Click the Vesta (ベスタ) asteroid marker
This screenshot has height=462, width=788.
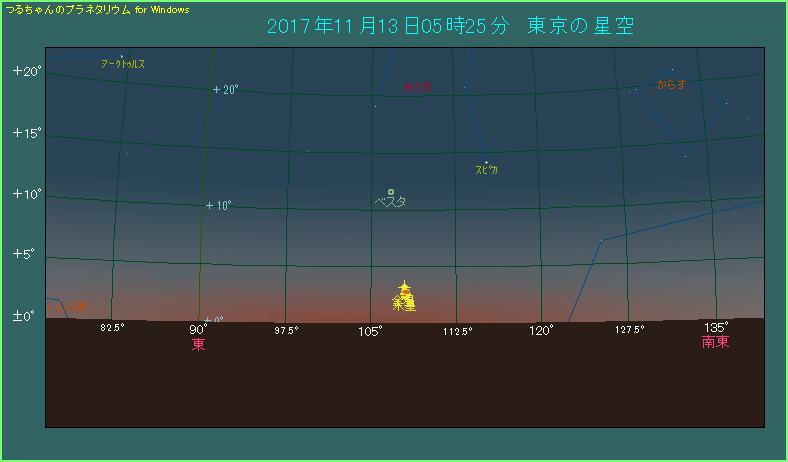pyautogui.click(x=391, y=191)
